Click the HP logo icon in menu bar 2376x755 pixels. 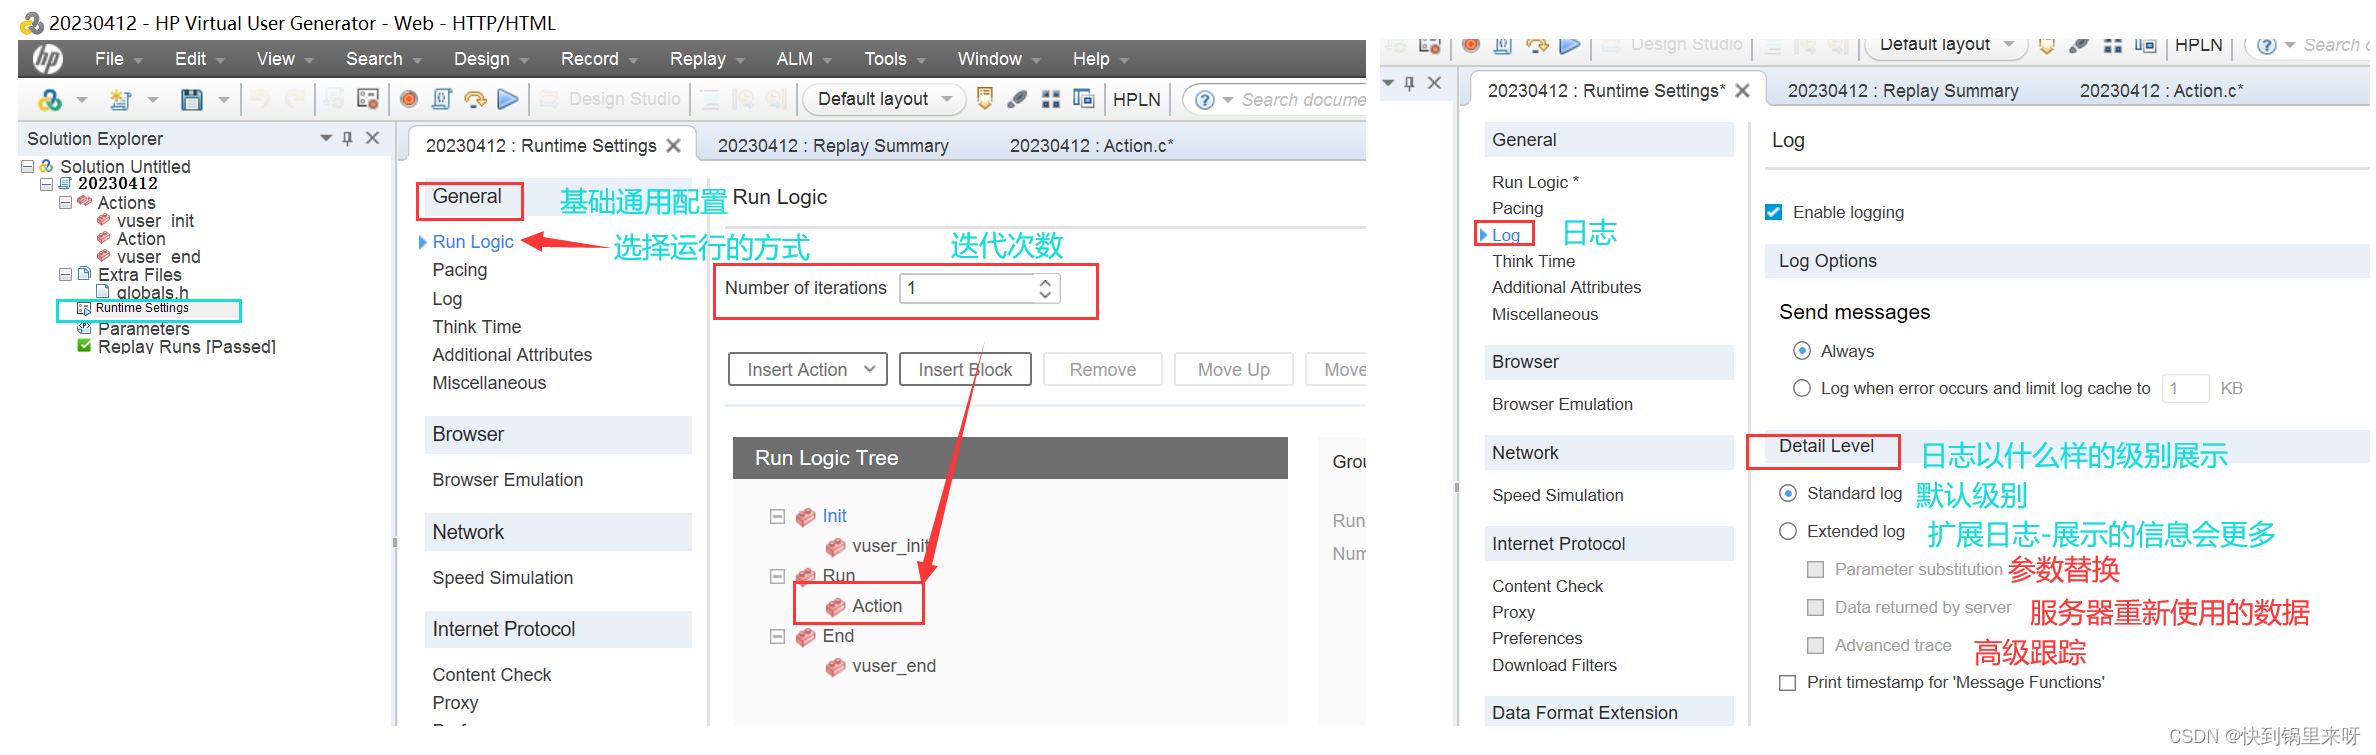(x=47, y=59)
